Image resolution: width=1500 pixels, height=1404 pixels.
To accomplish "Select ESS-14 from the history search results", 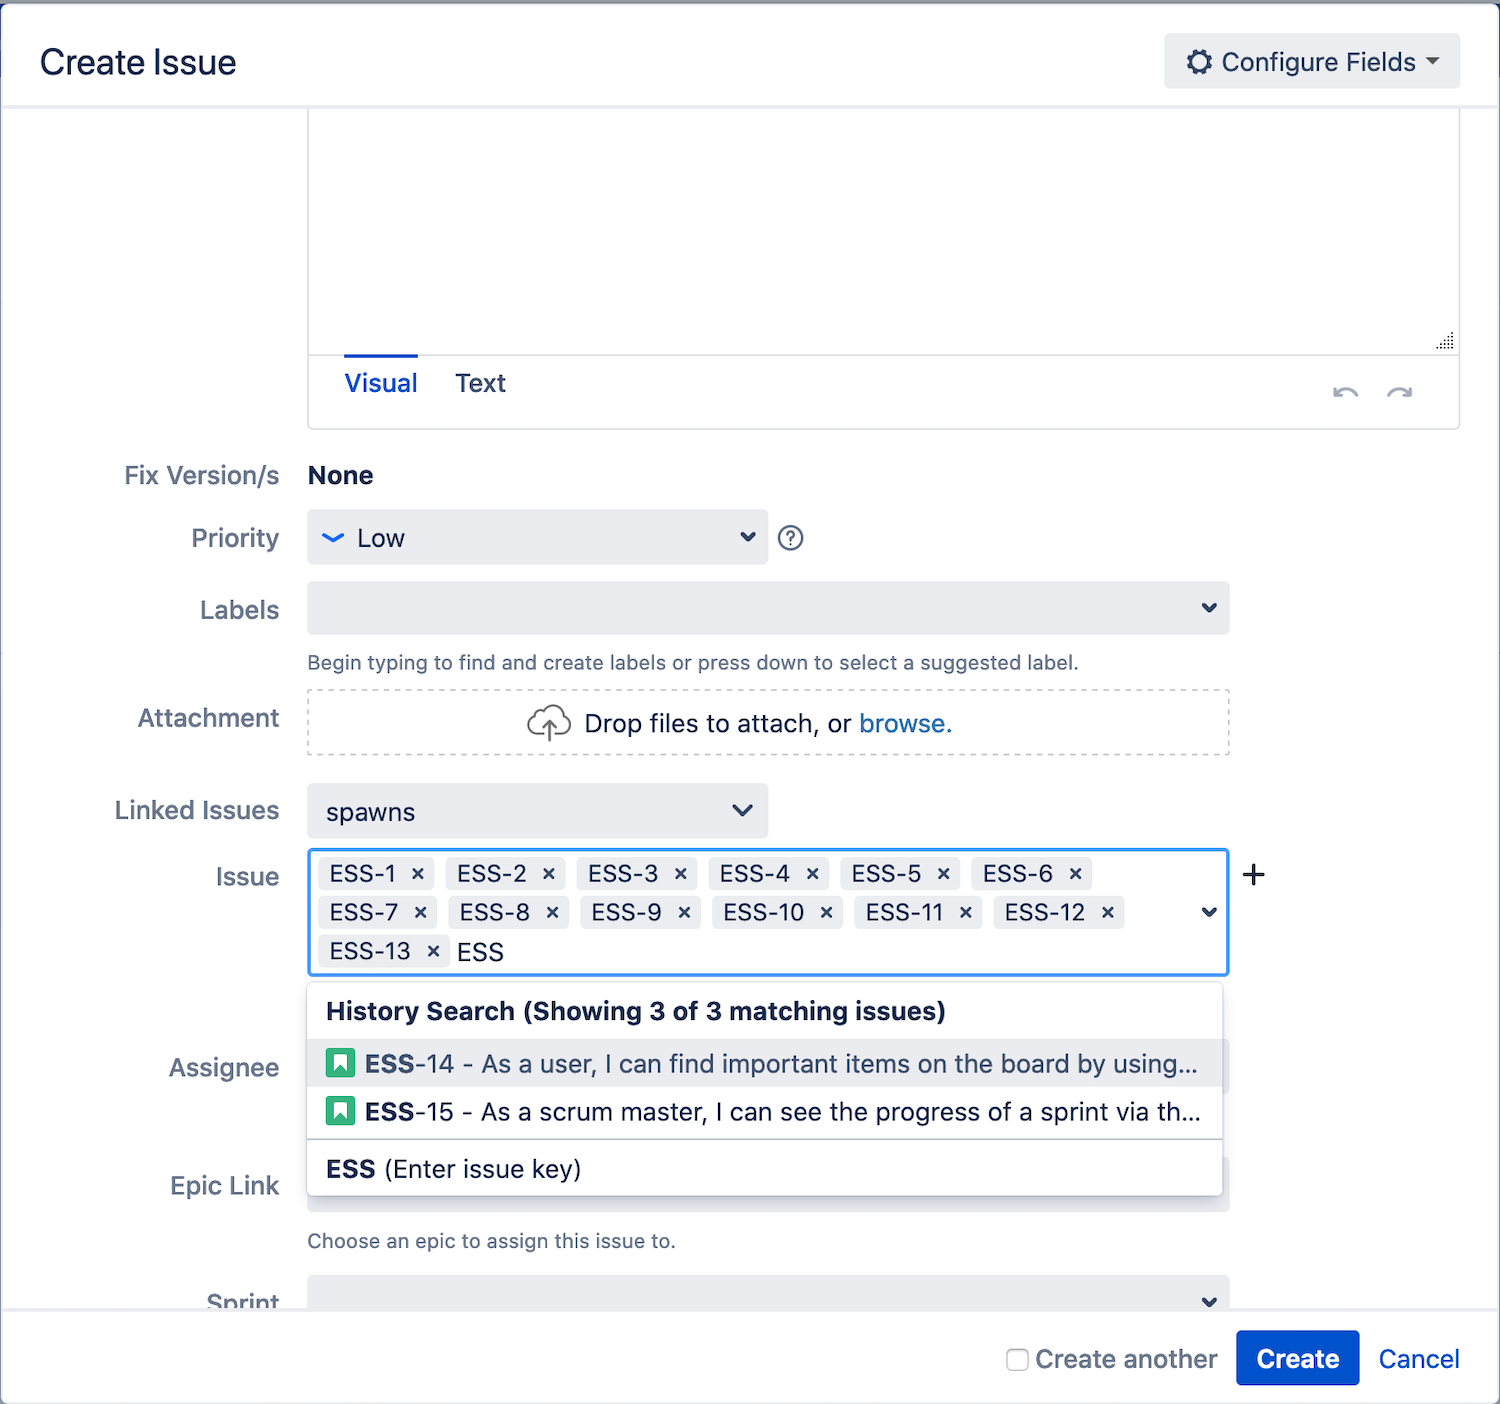I will [x=765, y=1063].
